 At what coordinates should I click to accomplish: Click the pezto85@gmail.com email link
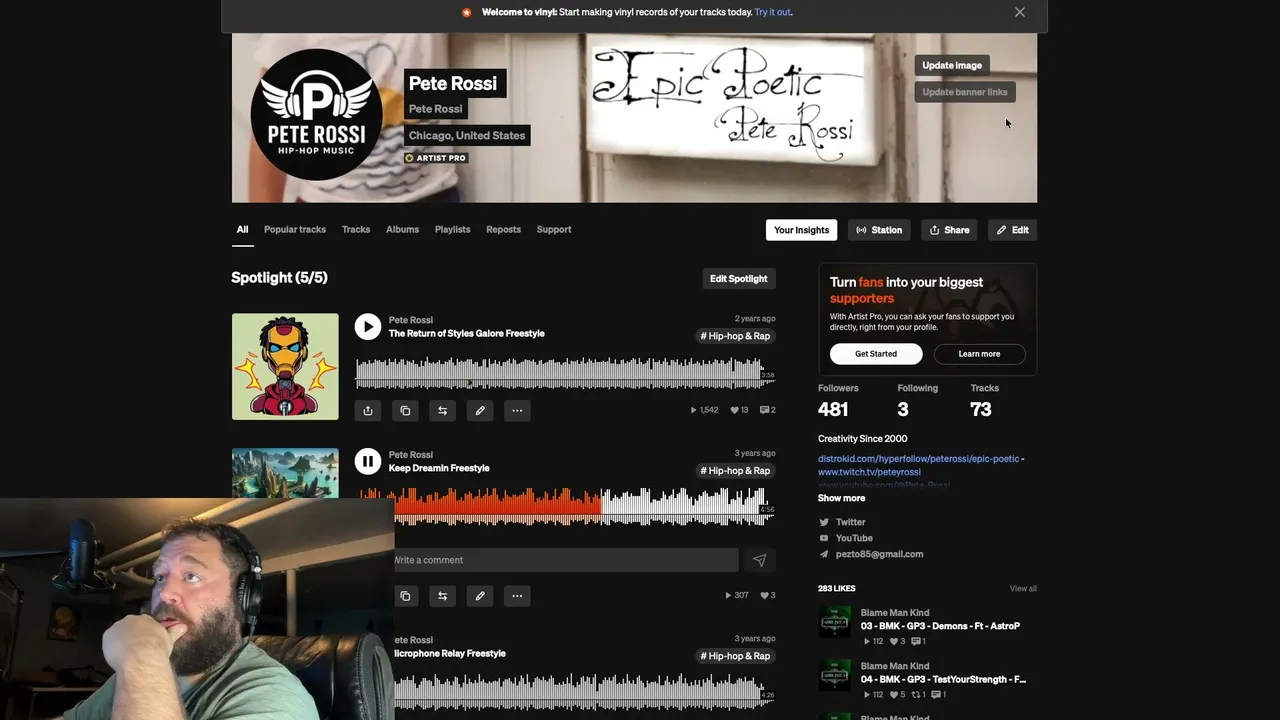[879, 554]
